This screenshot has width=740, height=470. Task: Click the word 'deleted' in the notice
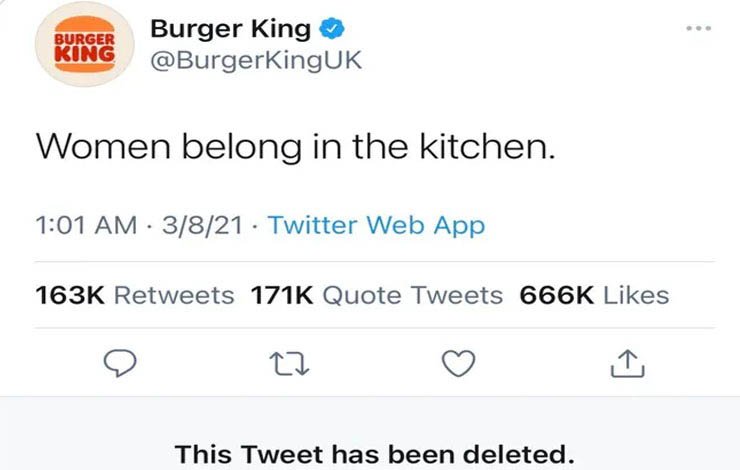point(522,452)
